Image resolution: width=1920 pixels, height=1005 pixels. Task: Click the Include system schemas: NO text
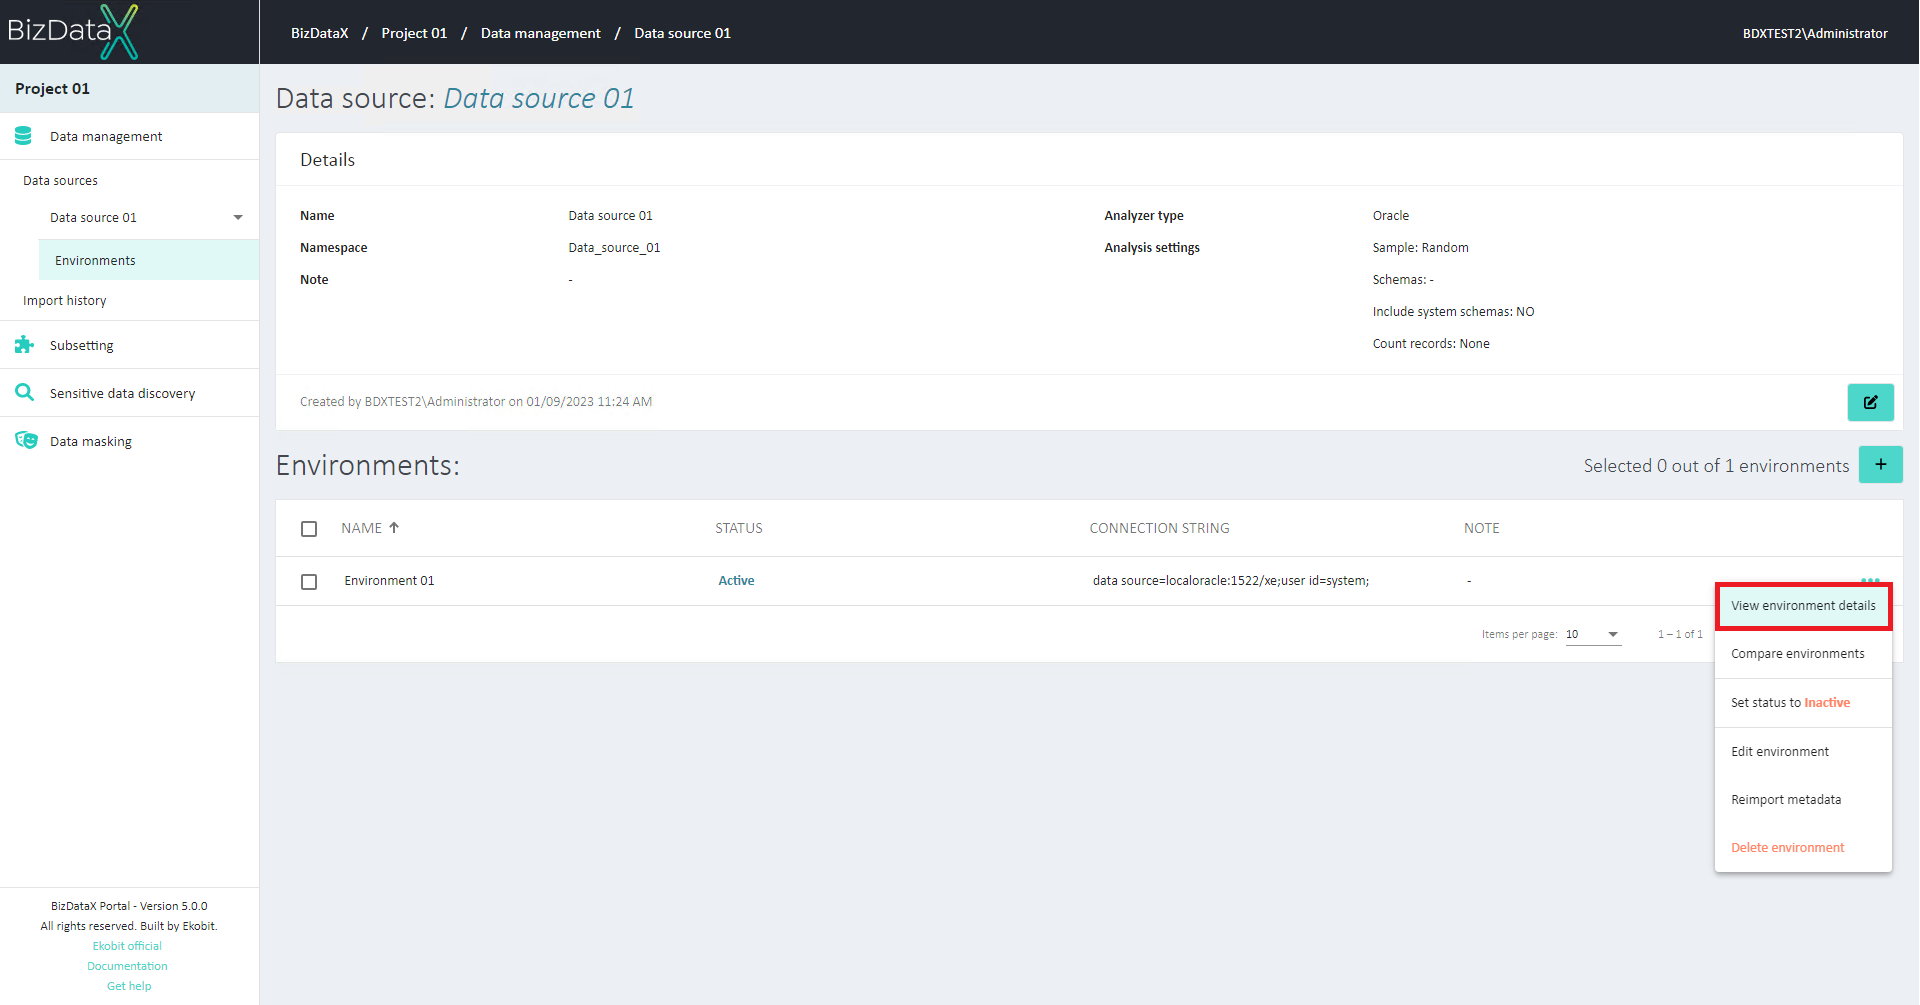click(1453, 312)
